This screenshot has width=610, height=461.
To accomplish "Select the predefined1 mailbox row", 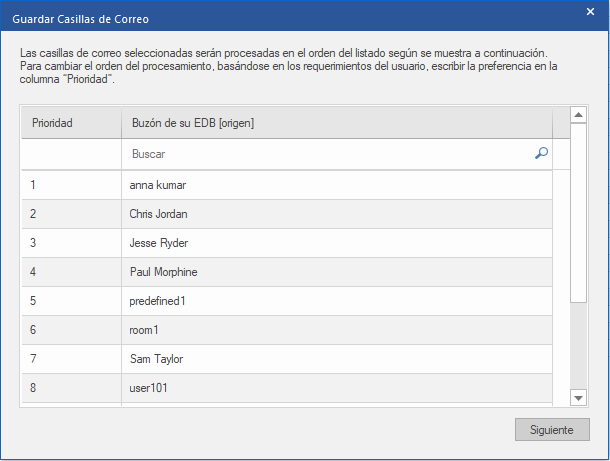I will 336,301.
